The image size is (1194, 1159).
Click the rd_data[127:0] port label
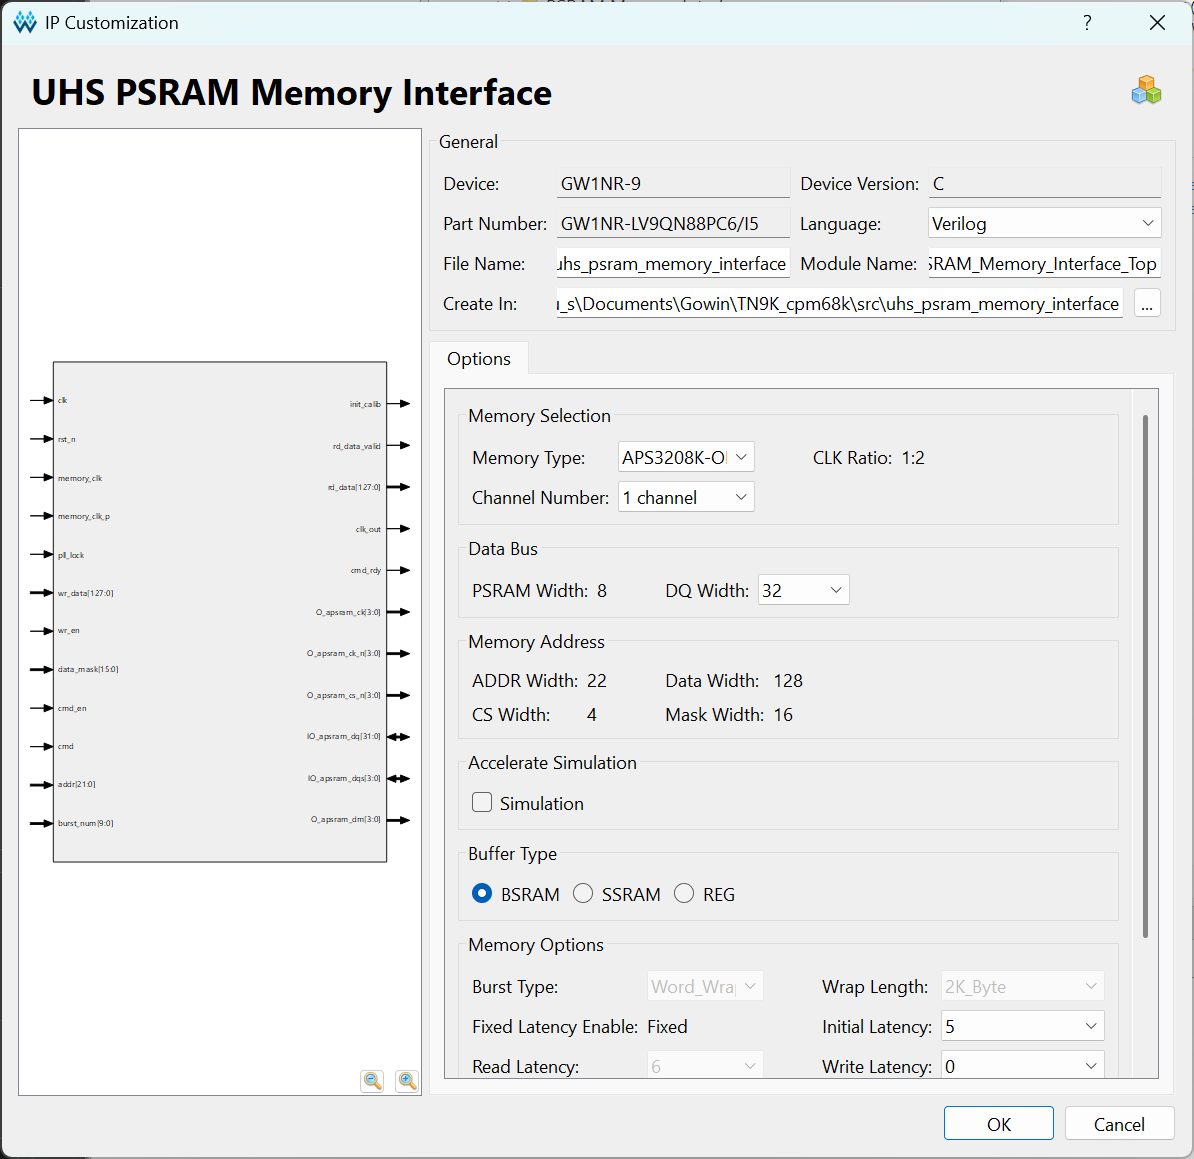tap(354, 487)
